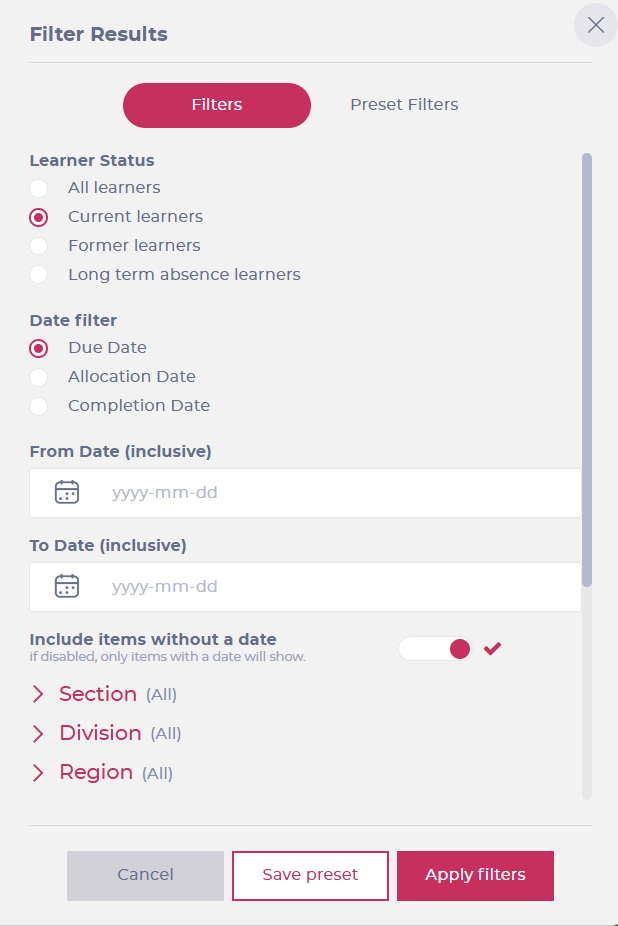Screen dimensions: 618x926
Task: Click the vertical scrollbar thumb
Action: [x=587, y=368]
